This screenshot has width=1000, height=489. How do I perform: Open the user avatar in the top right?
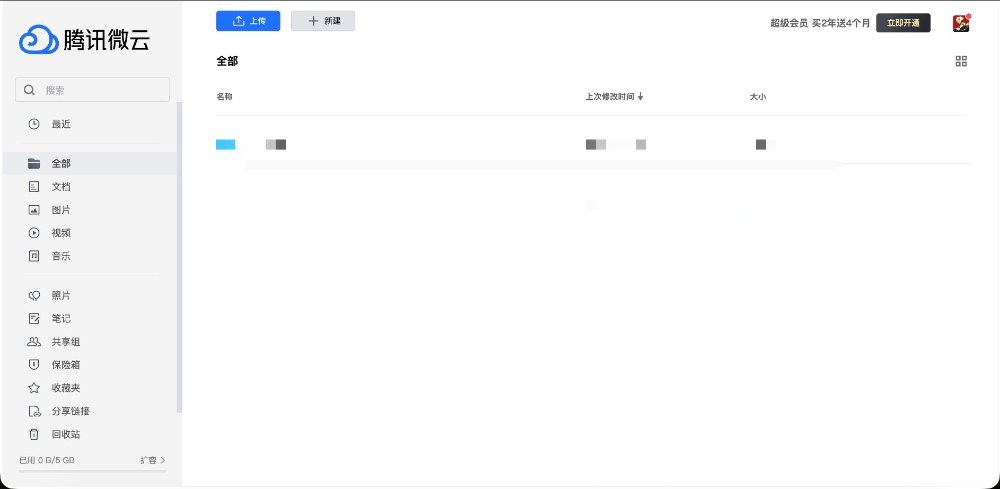tap(961, 23)
